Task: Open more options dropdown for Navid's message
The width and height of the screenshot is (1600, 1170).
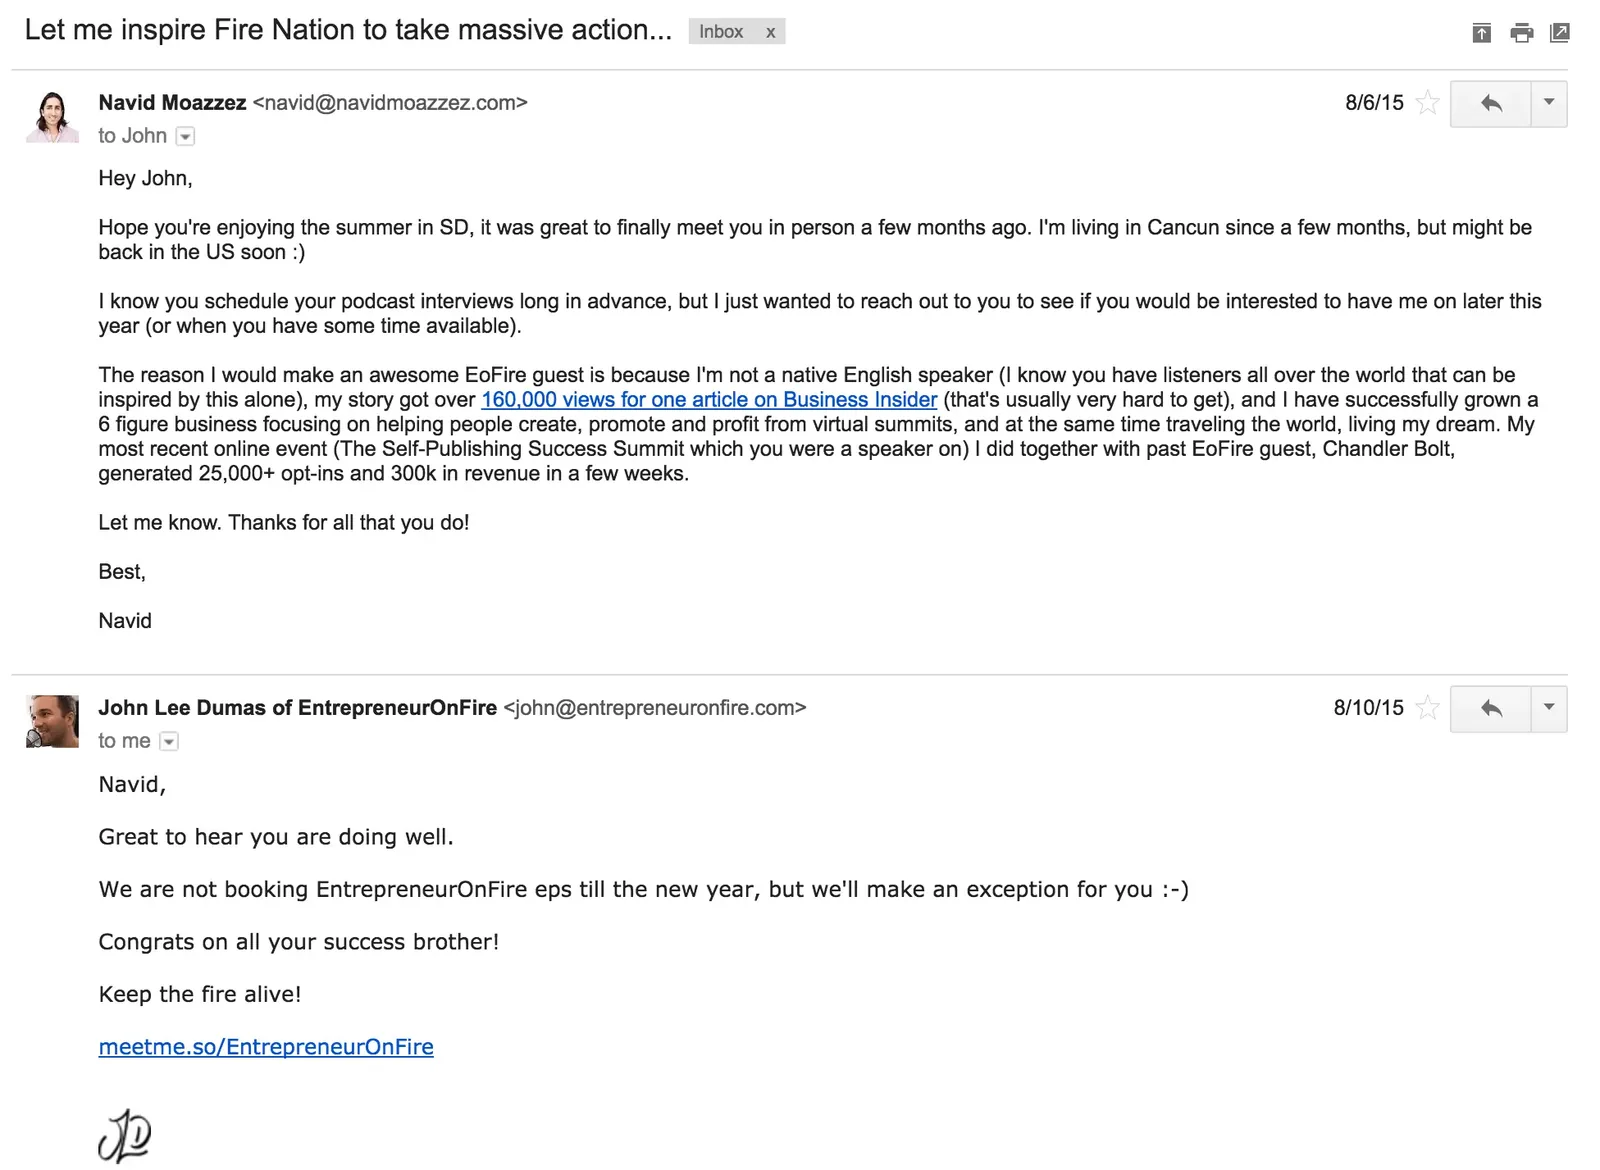Action: (1549, 103)
